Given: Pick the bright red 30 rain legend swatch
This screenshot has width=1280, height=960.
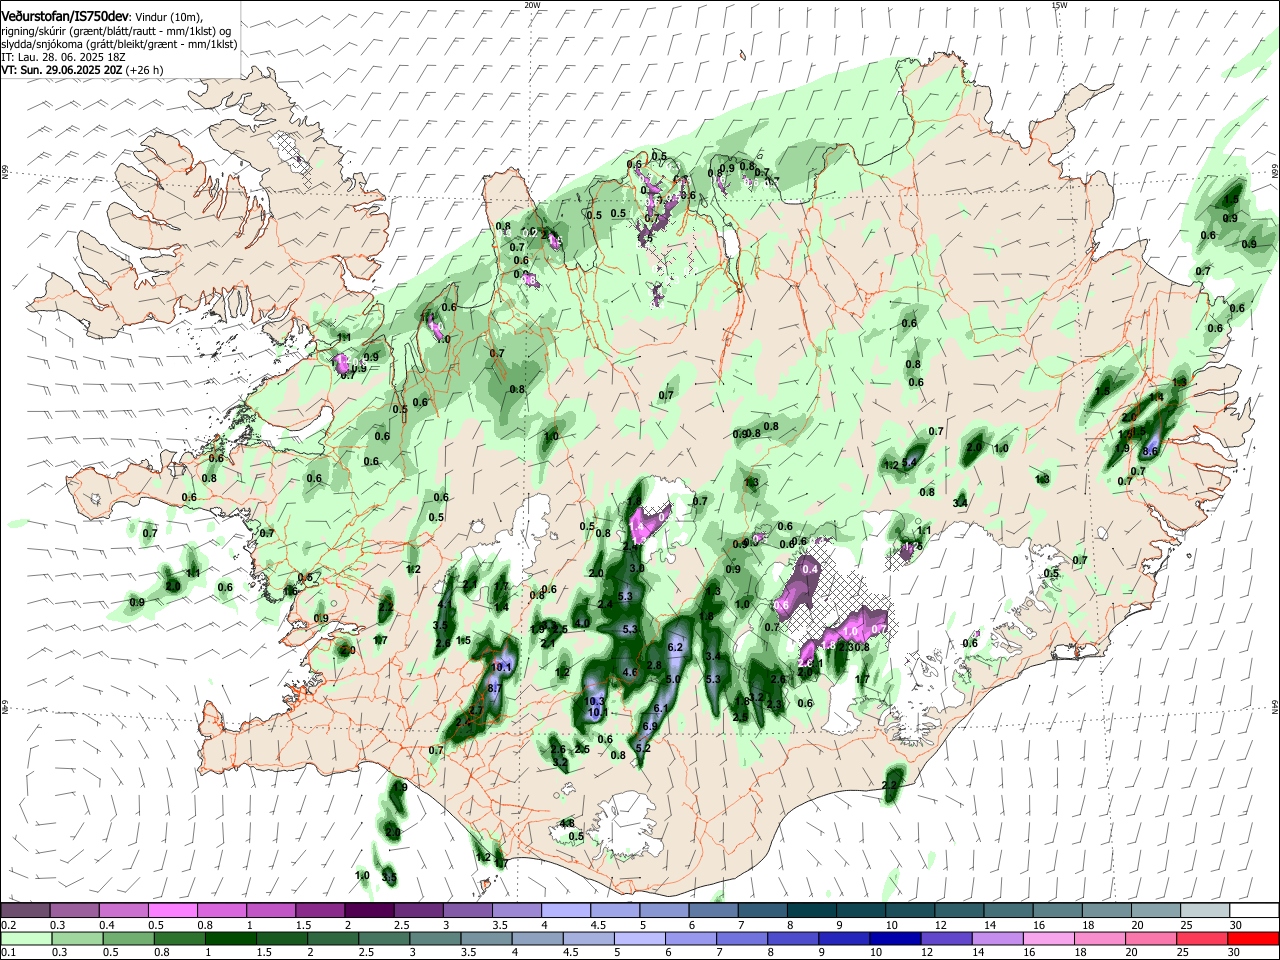Looking at the screenshot, I should (1254, 938).
